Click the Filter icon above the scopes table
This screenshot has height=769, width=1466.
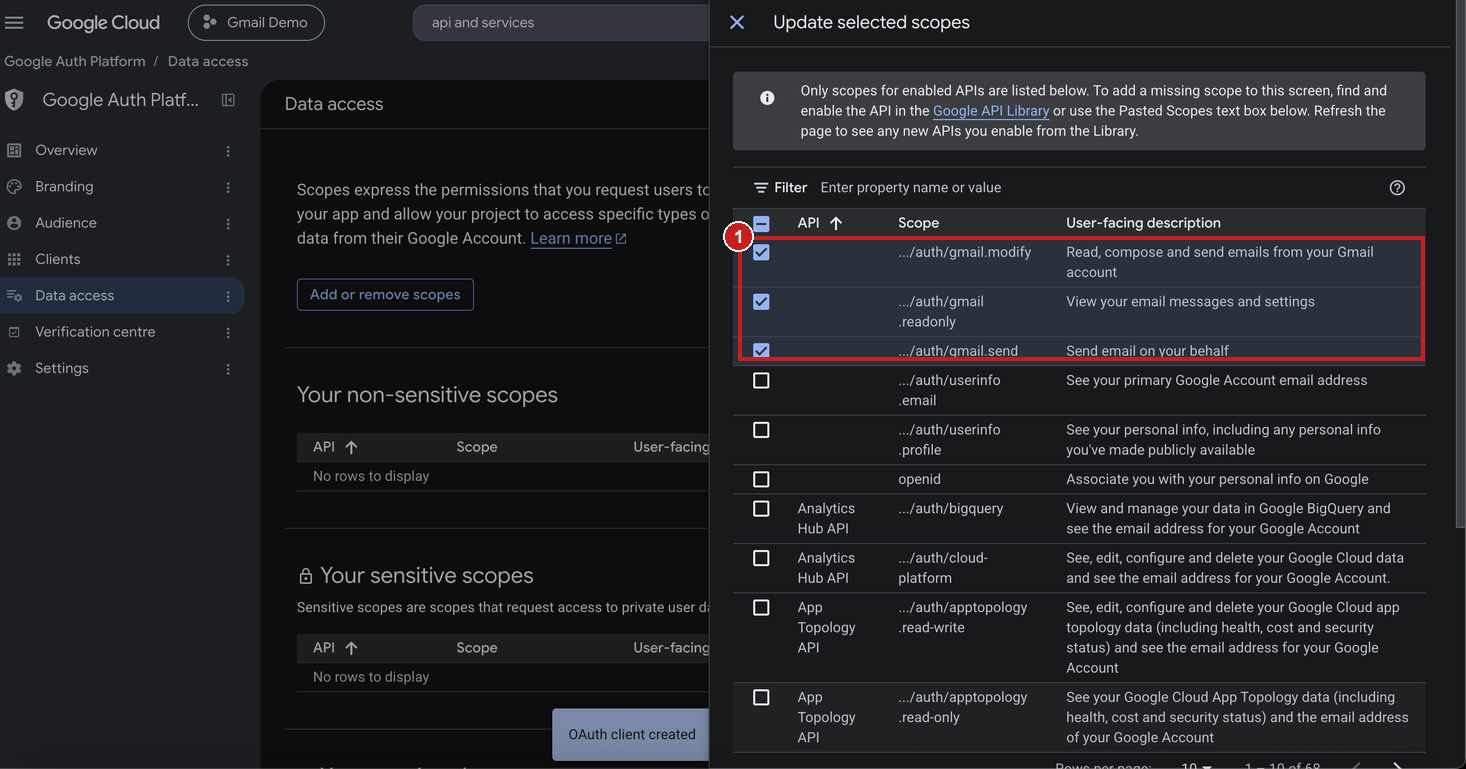[761, 188]
